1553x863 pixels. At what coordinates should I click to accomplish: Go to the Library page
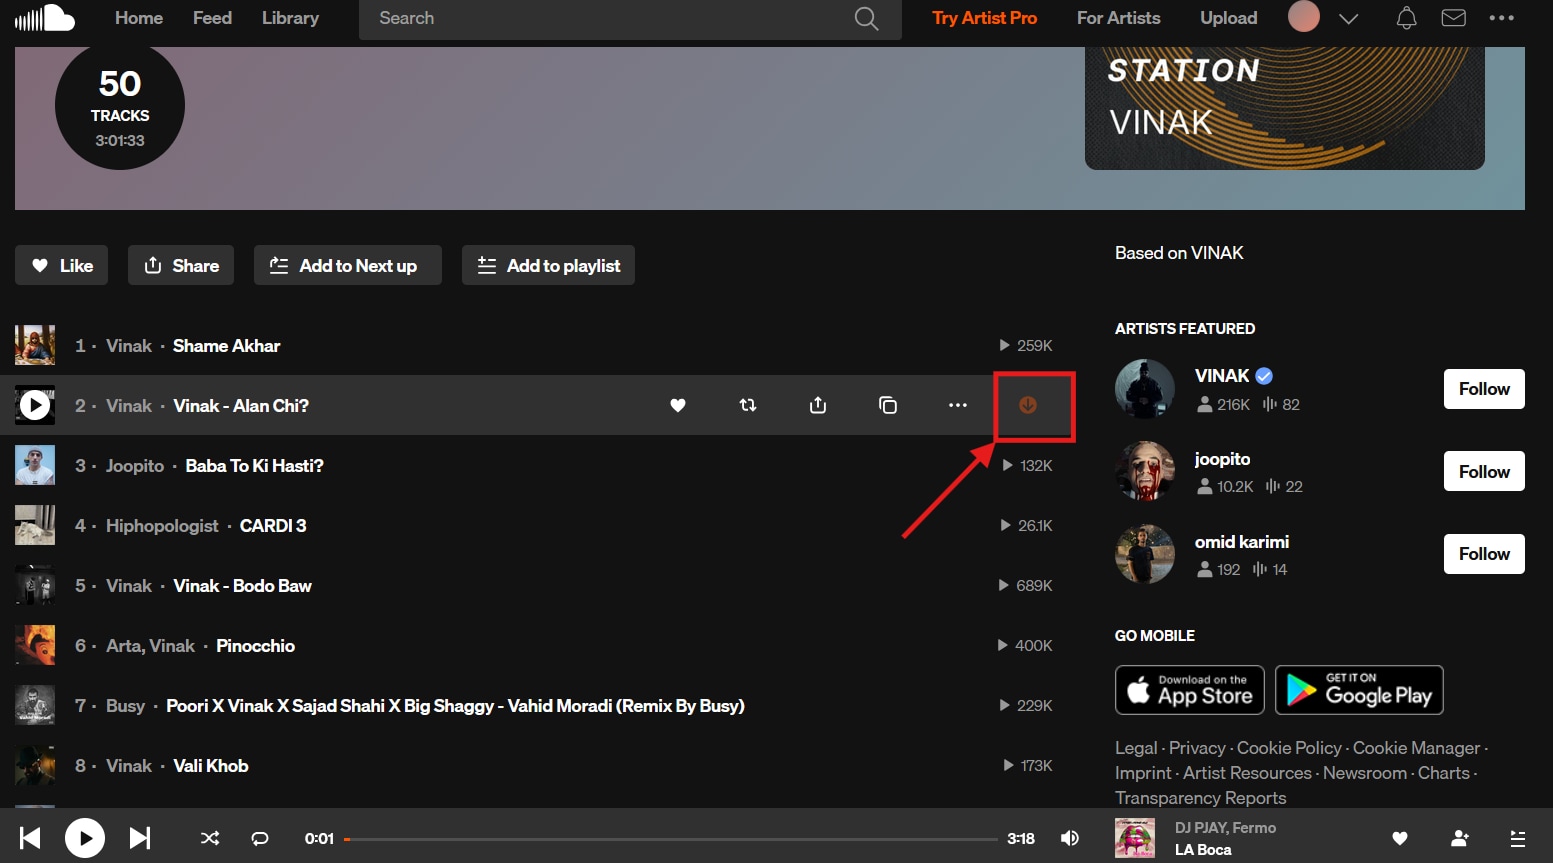[290, 17]
